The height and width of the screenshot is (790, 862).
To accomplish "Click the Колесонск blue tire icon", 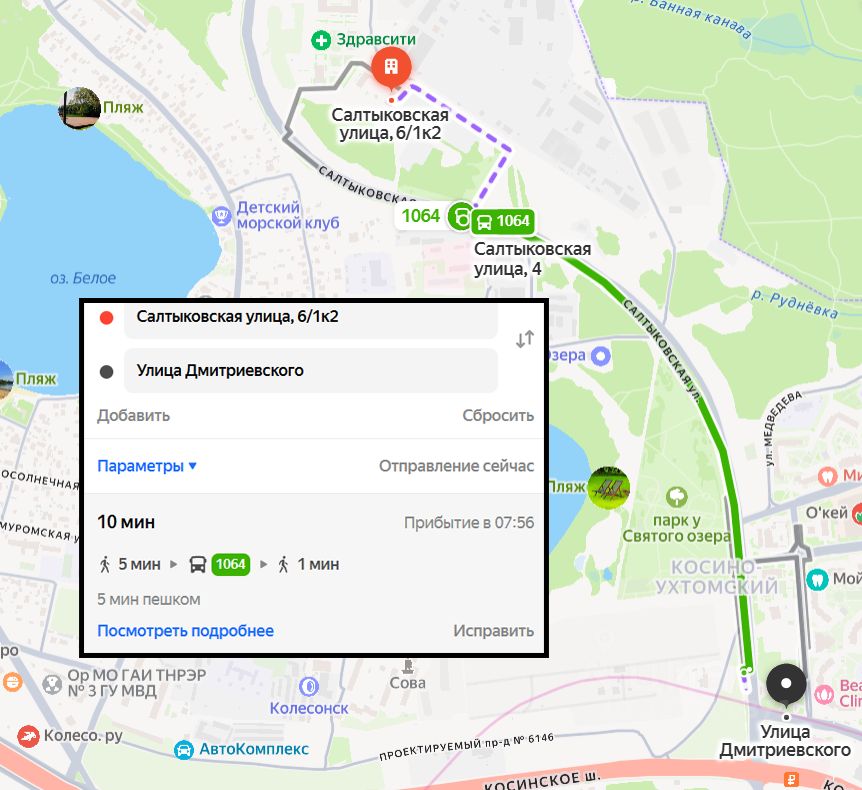I will coord(309,686).
